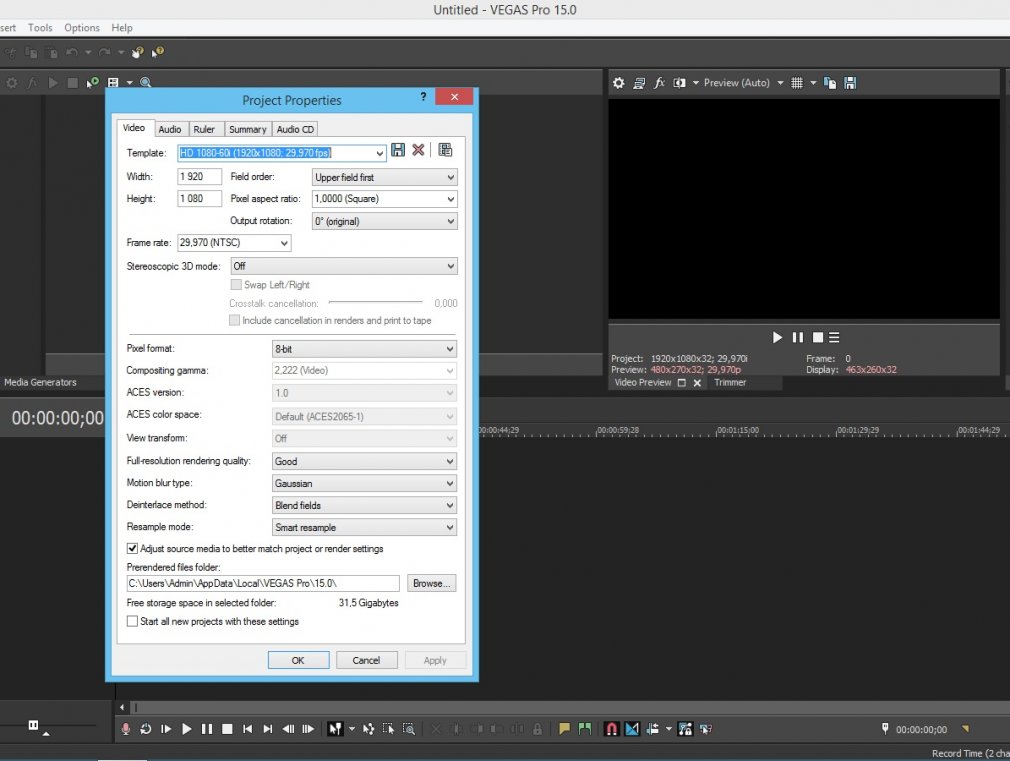This screenshot has height=761, width=1010.
Task: Open video output FX icon in preview
Action: click(659, 83)
